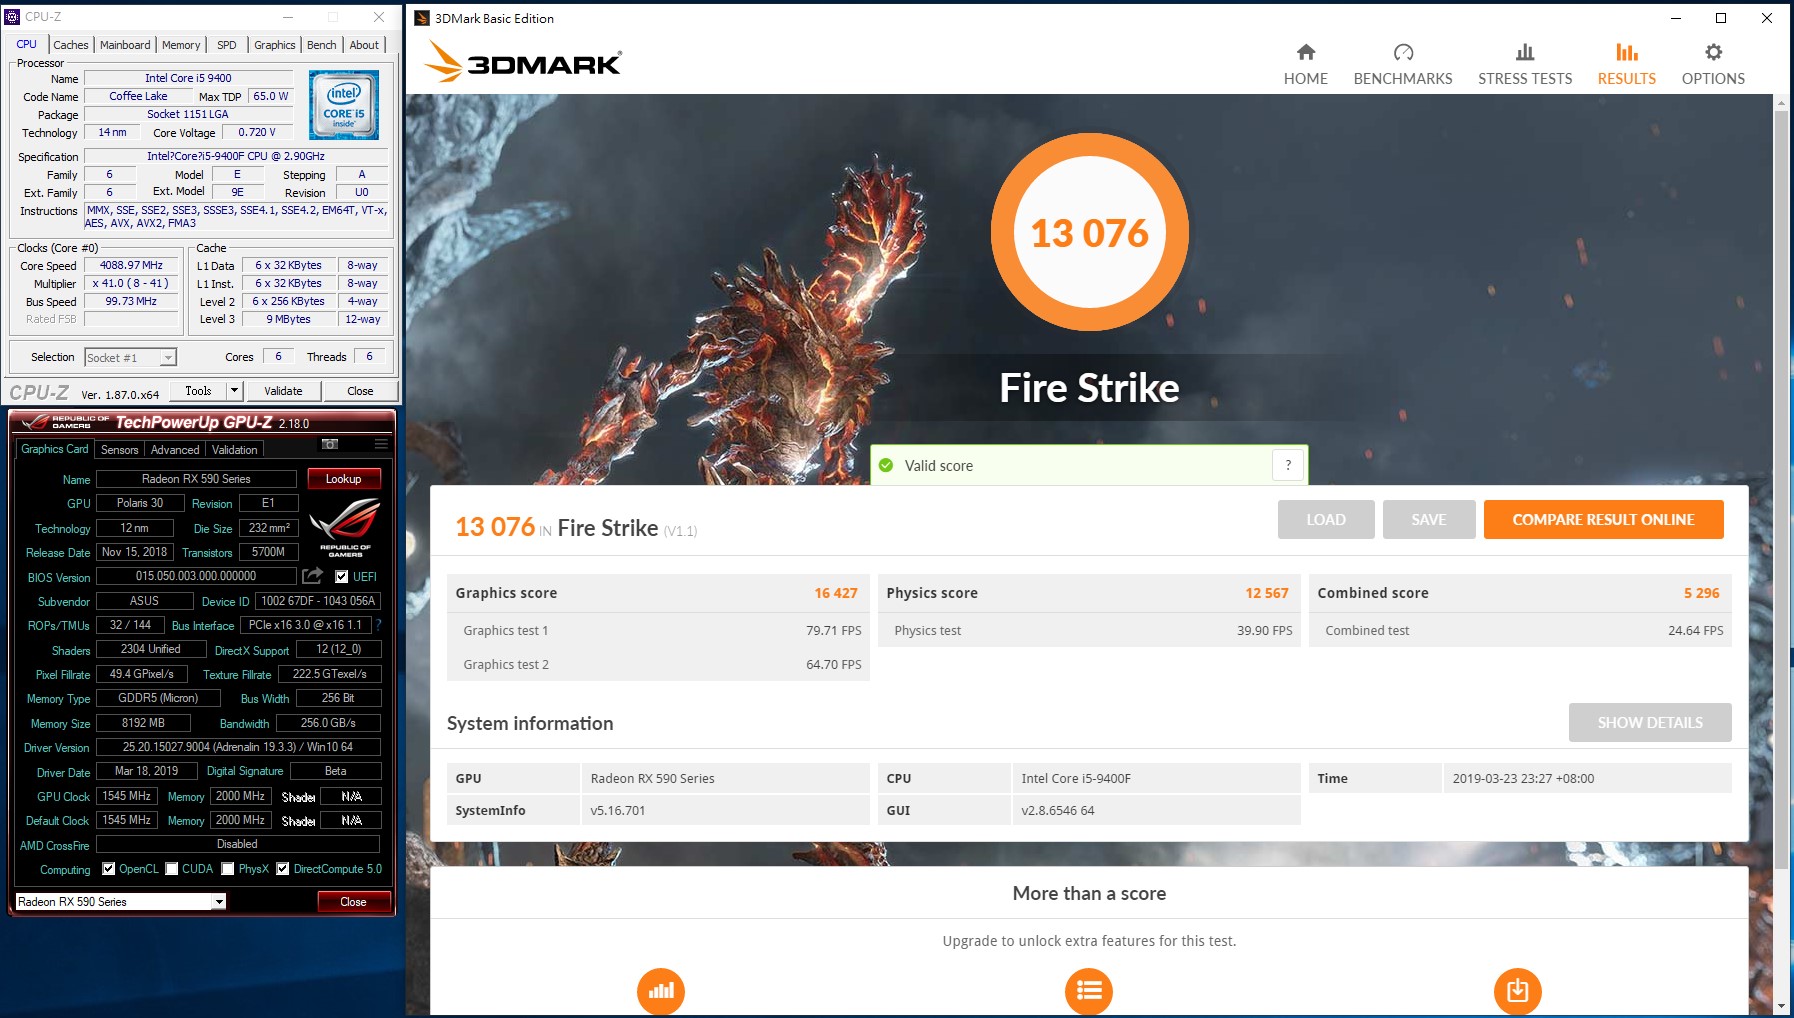Click the 3DMark Load button
Image resolution: width=1794 pixels, height=1018 pixels.
[x=1326, y=519]
